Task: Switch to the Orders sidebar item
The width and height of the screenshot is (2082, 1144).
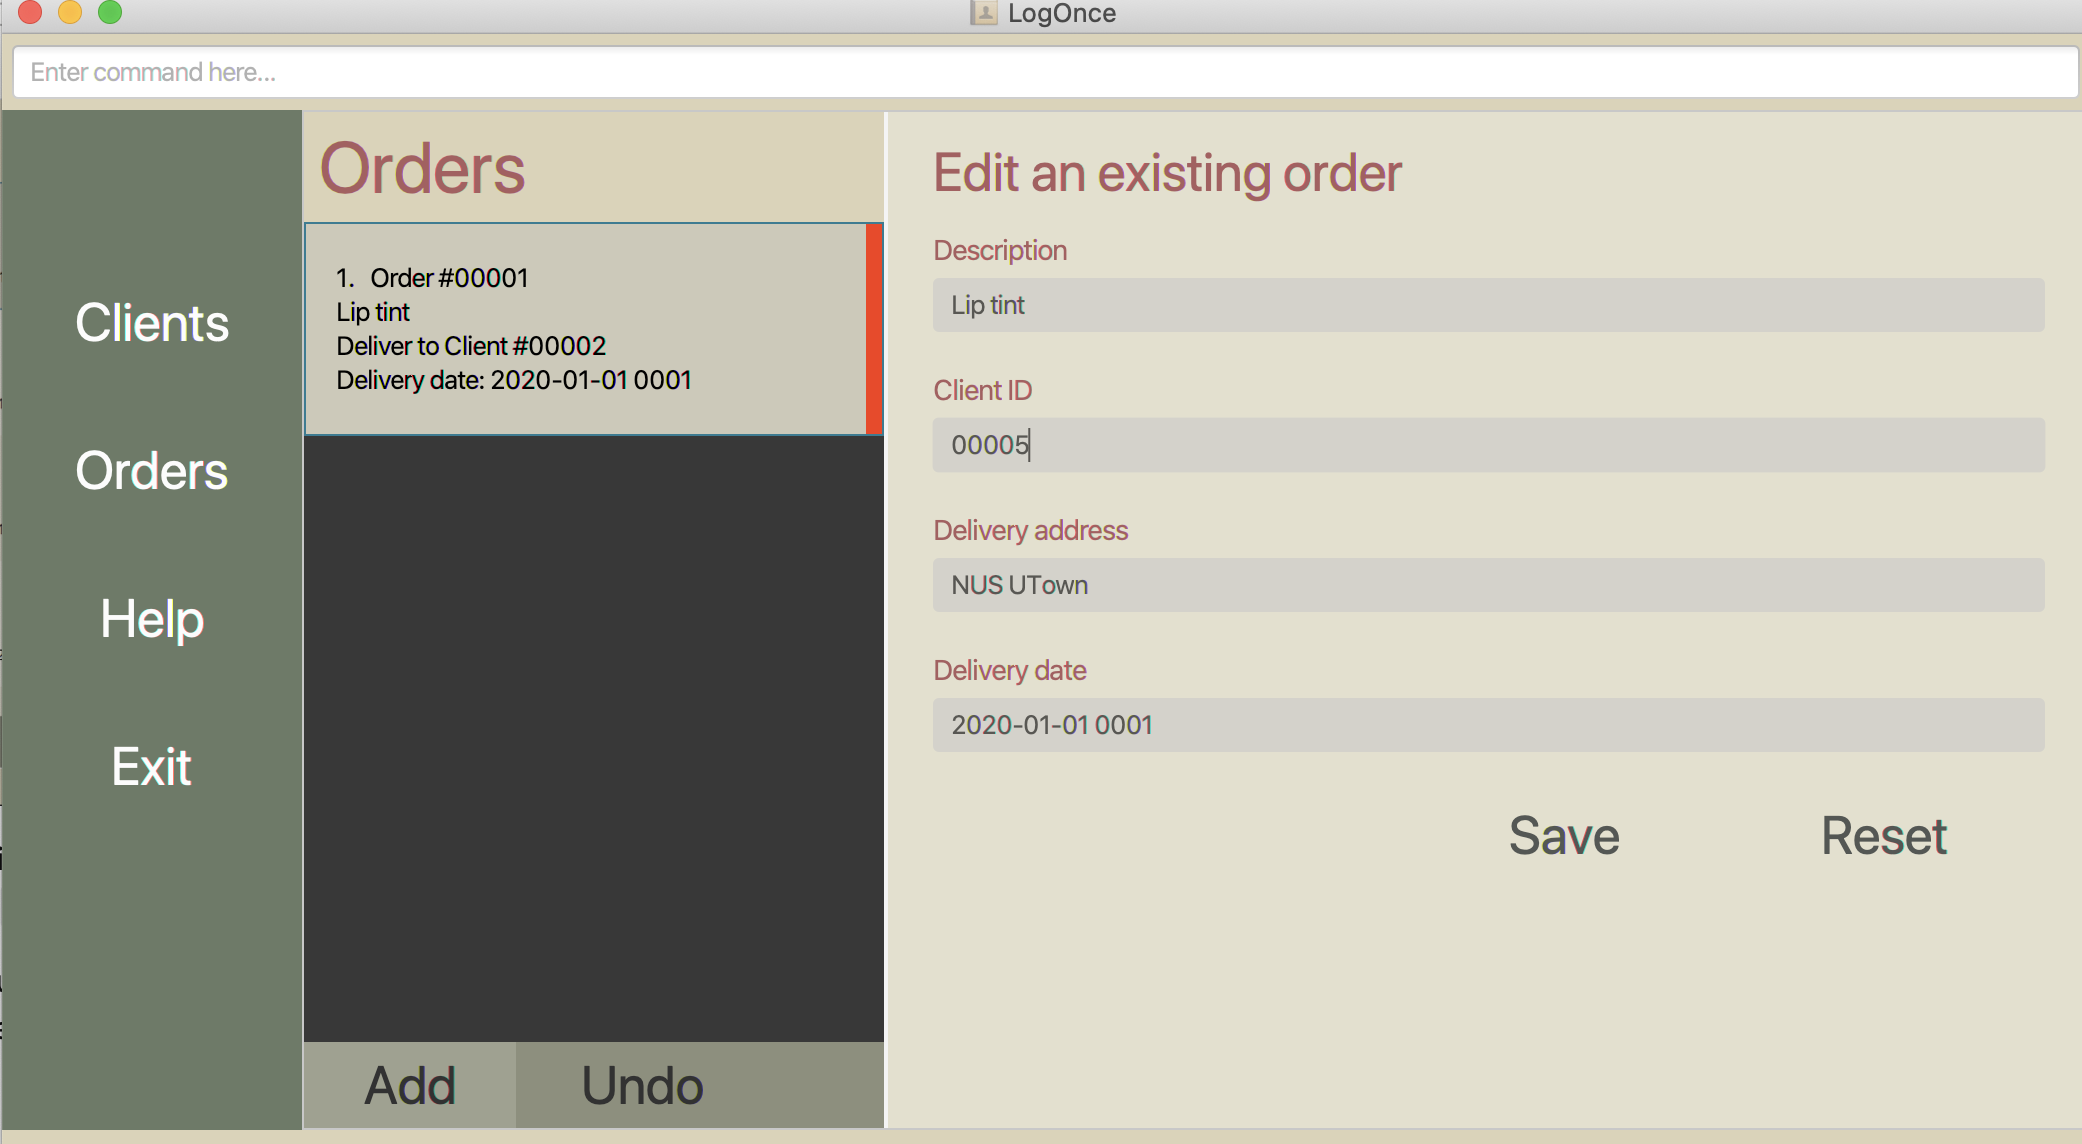Action: coord(152,471)
